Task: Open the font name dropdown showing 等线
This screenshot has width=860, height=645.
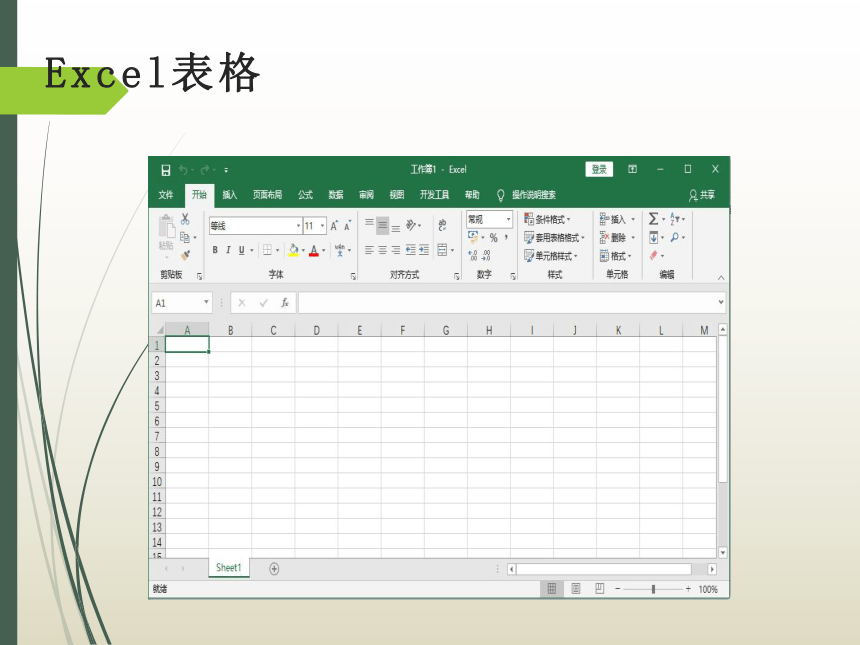Action: [x=298, y=225]
